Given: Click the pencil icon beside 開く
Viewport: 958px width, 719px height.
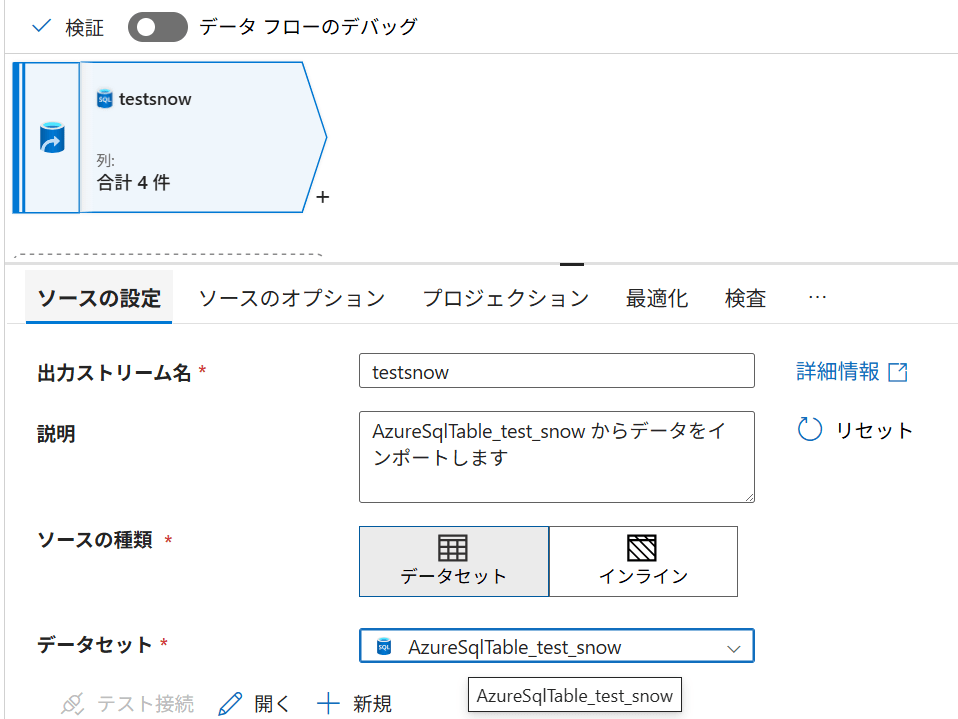Looking at the screenshot, I should 230,704.
